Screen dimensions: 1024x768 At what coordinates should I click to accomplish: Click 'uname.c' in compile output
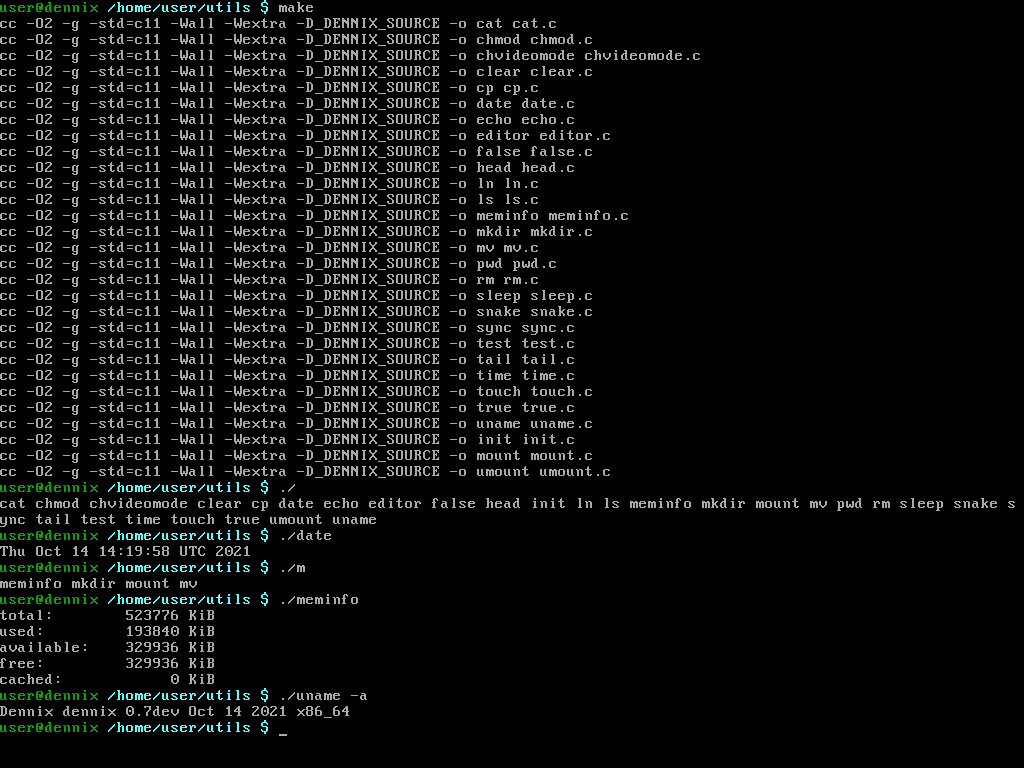coord(561,424)
